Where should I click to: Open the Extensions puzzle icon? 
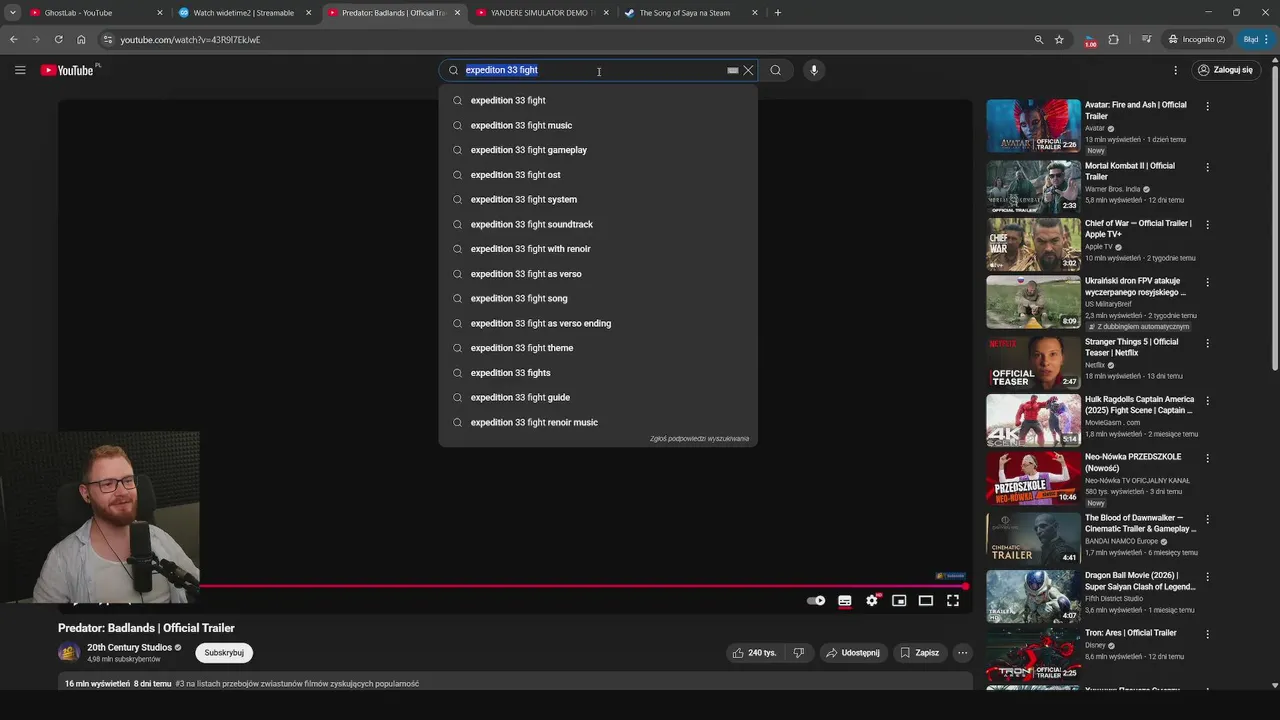coord(1113,39)
